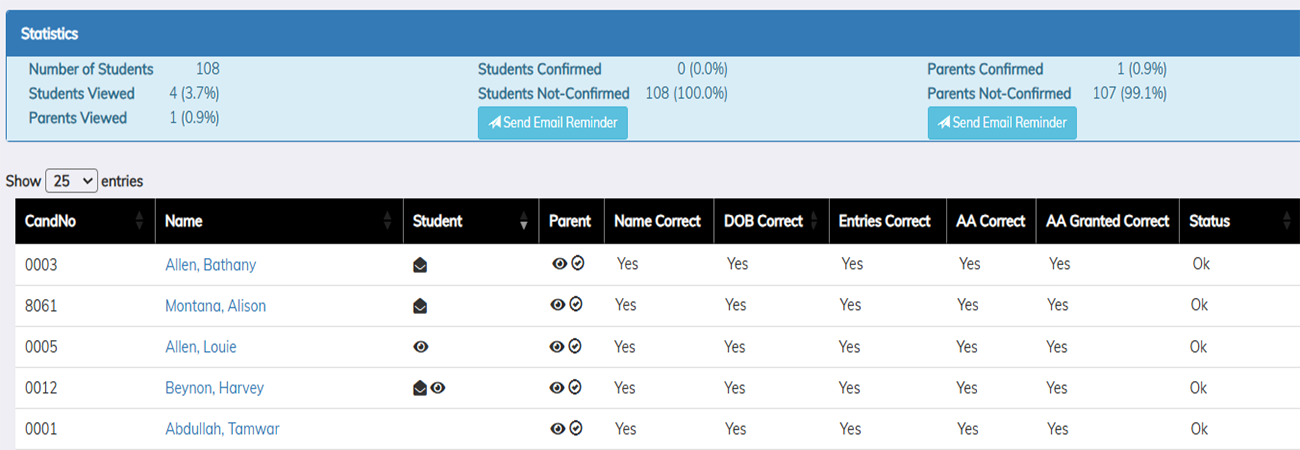Viewport: 1300px width, 450px height.
Task: Click parent confirmed checkmark for Montana, Alison
Action: [575, 304]
